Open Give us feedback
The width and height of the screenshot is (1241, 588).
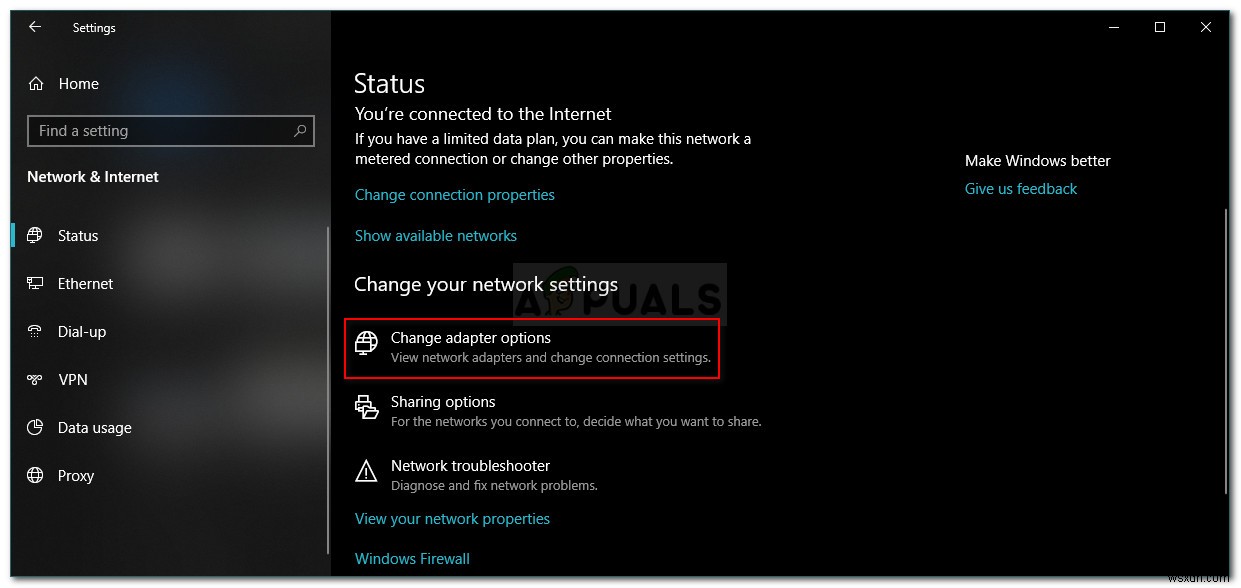point(1020,188)
